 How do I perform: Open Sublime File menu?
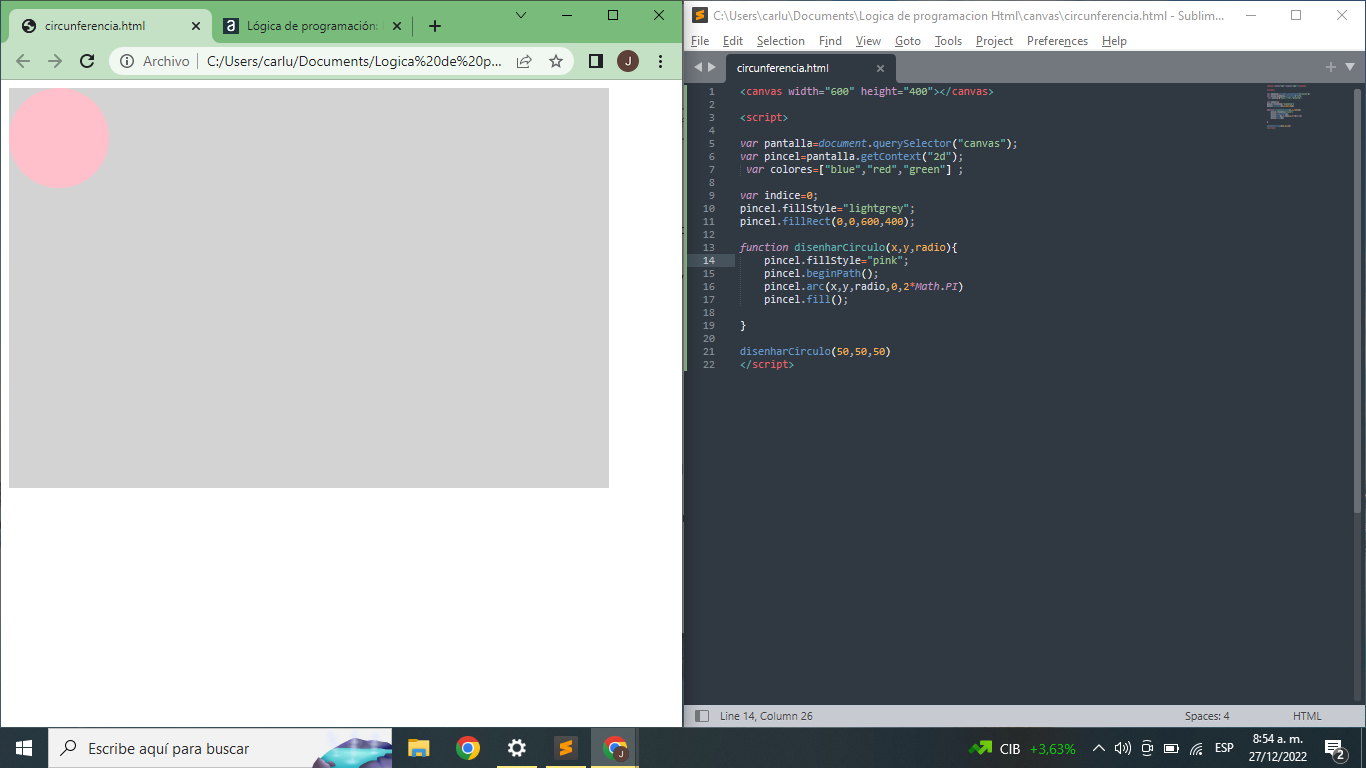point(700,41)
